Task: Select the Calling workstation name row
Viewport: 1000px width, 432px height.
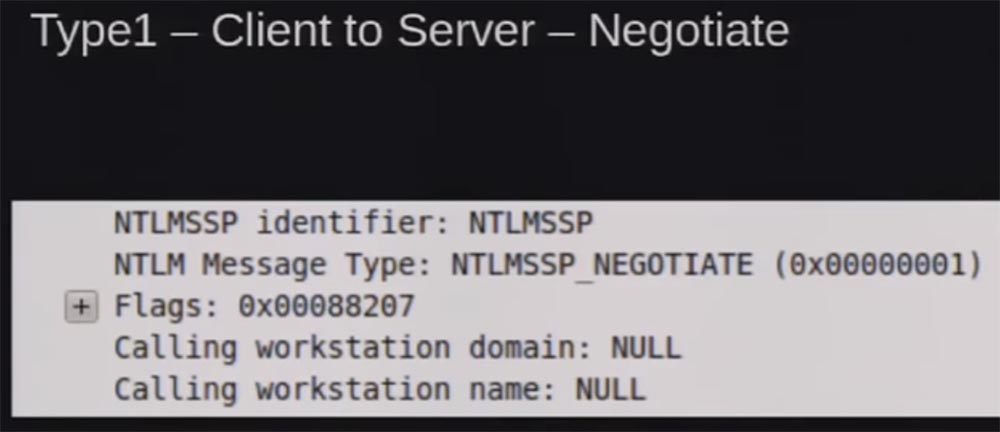Action: 379,389
